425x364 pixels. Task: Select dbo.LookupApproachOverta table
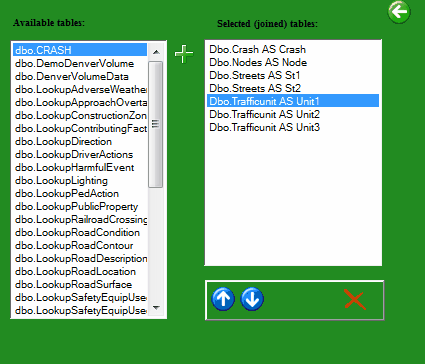click(80, 102)
